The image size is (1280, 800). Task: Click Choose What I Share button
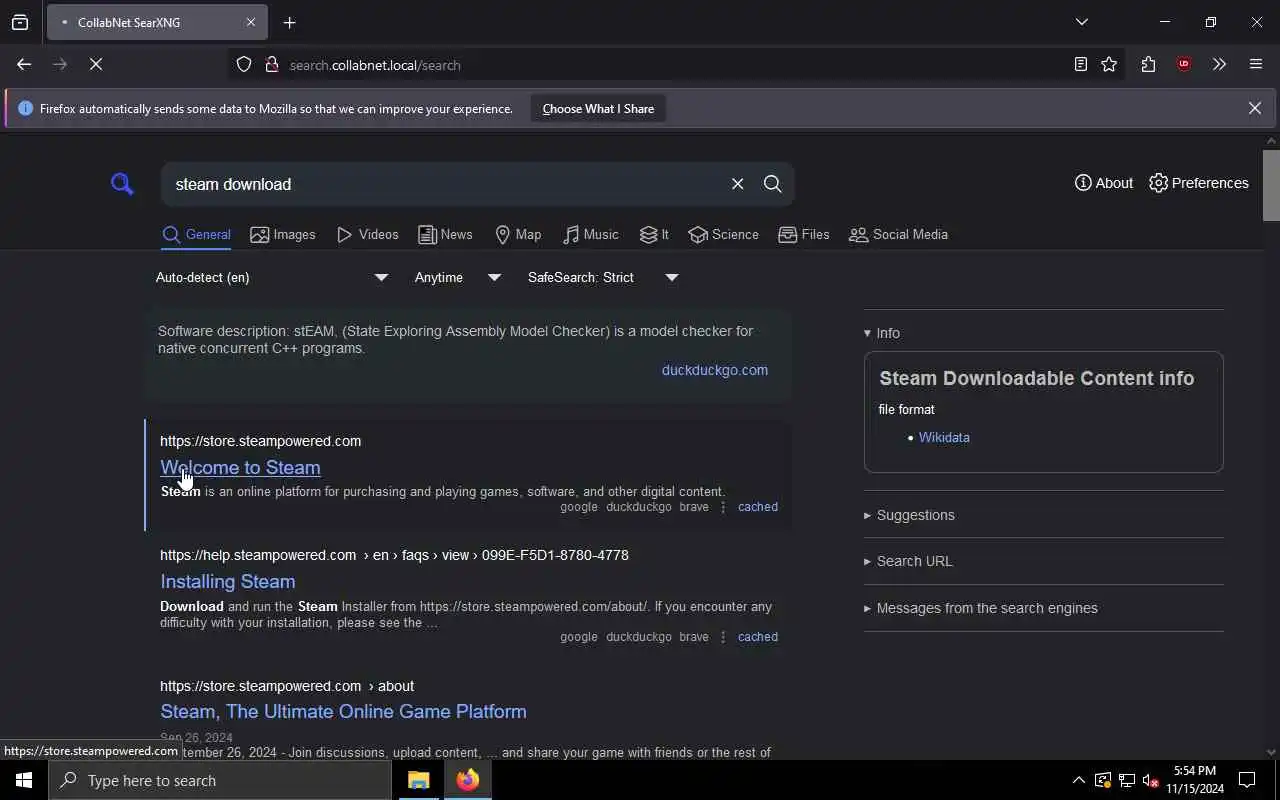click(x=598, y=108)
